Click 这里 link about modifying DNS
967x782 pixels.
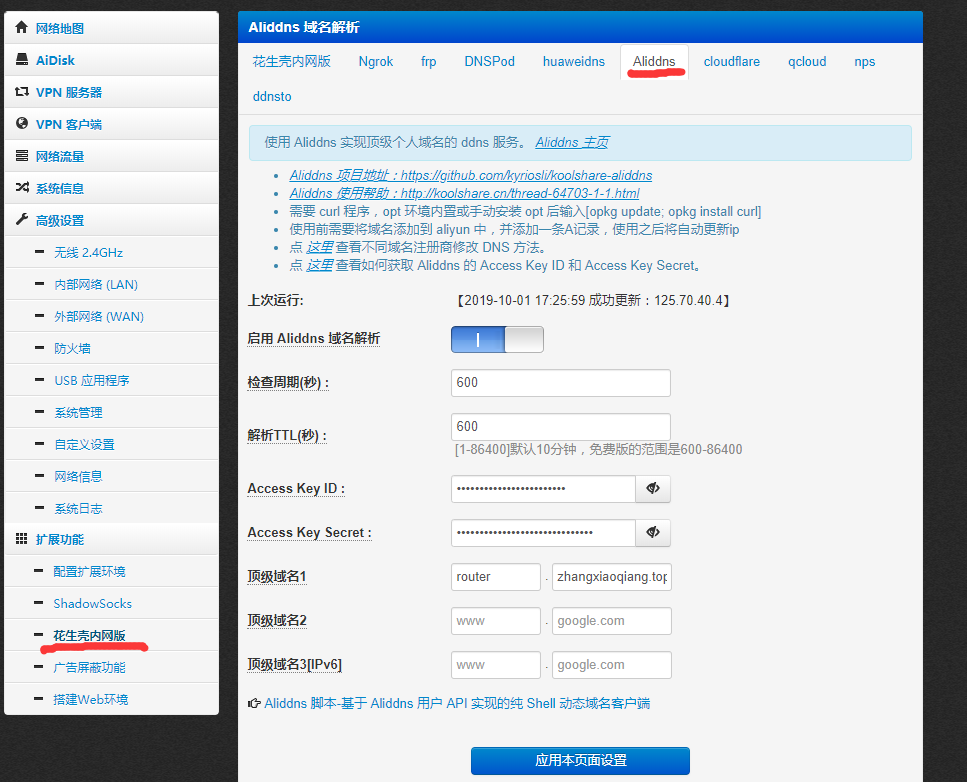click(319, 248)
